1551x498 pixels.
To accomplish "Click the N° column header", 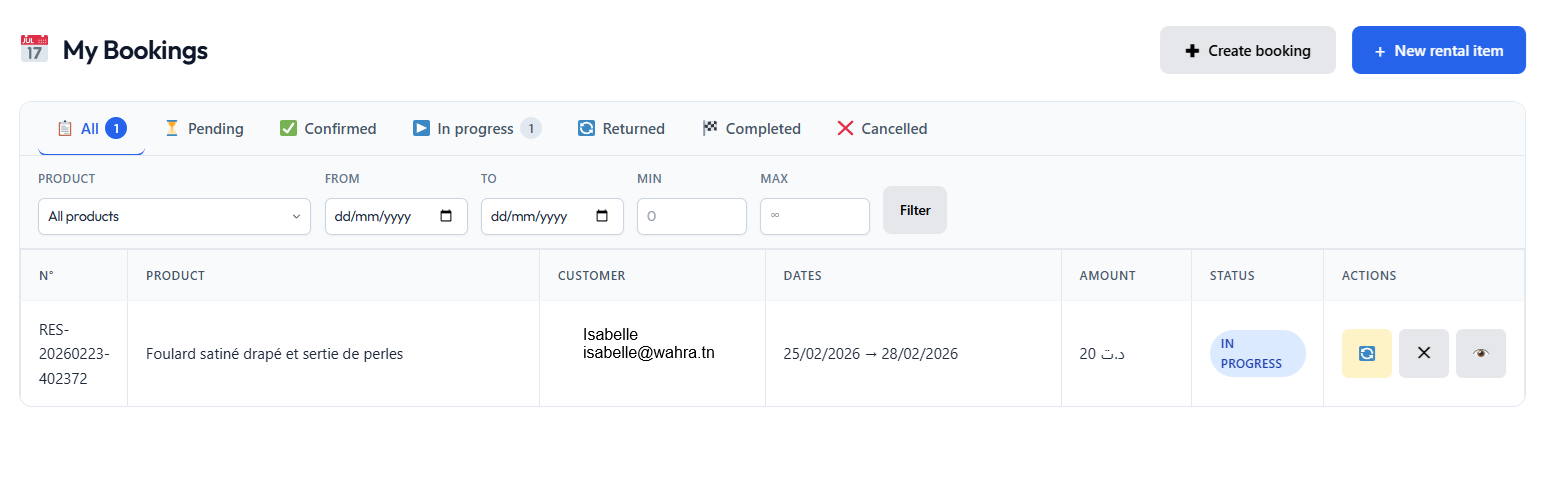I will click(46, 275).
